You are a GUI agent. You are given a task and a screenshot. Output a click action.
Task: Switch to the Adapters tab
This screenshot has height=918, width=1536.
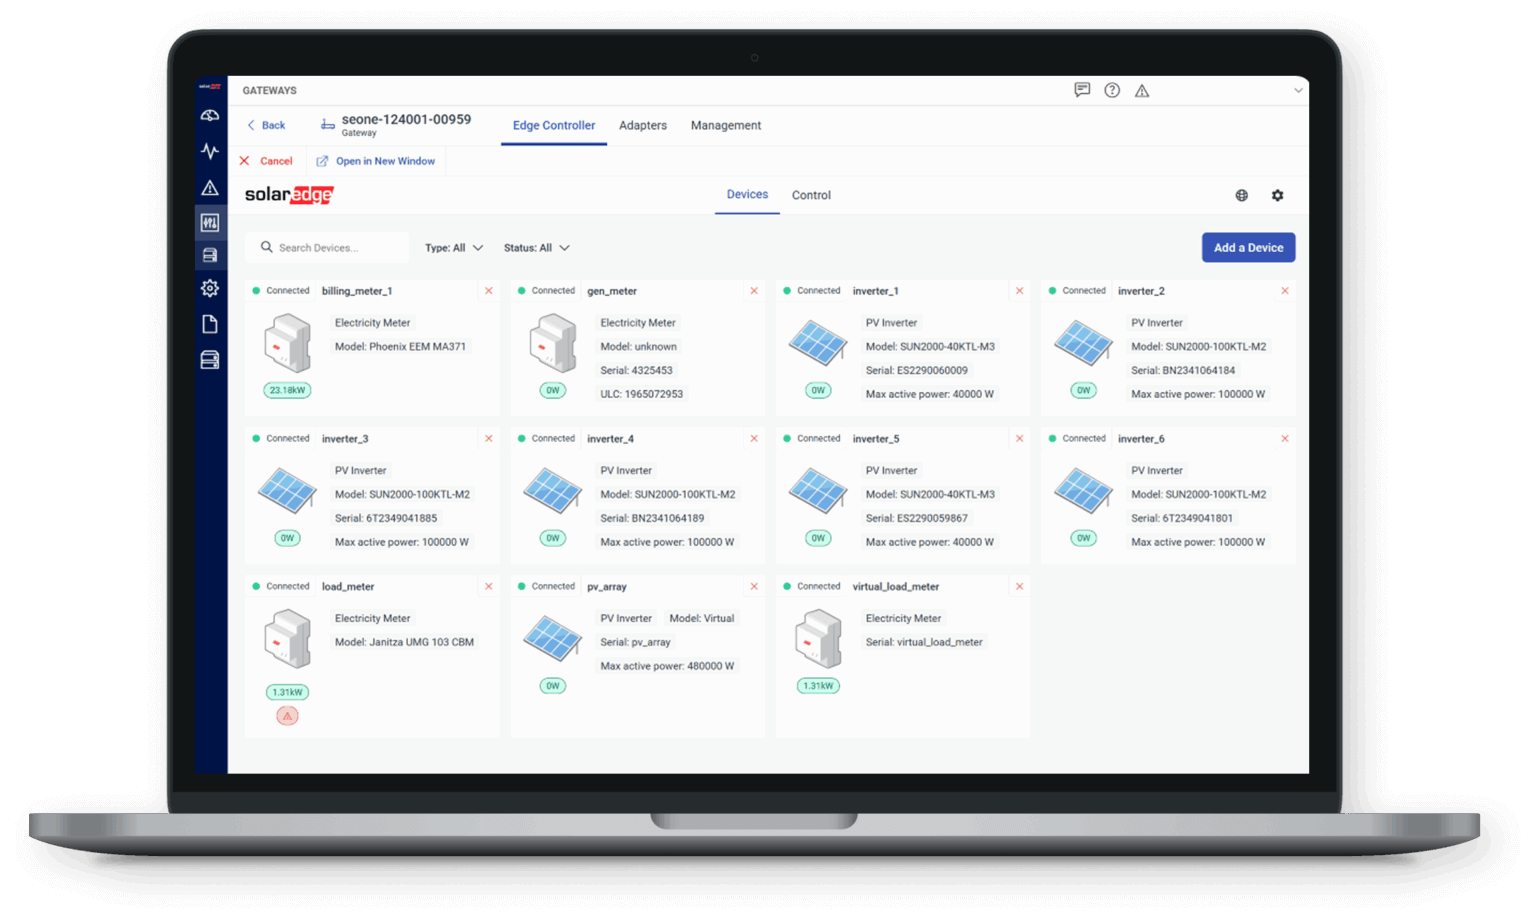[x=643, y=125]
